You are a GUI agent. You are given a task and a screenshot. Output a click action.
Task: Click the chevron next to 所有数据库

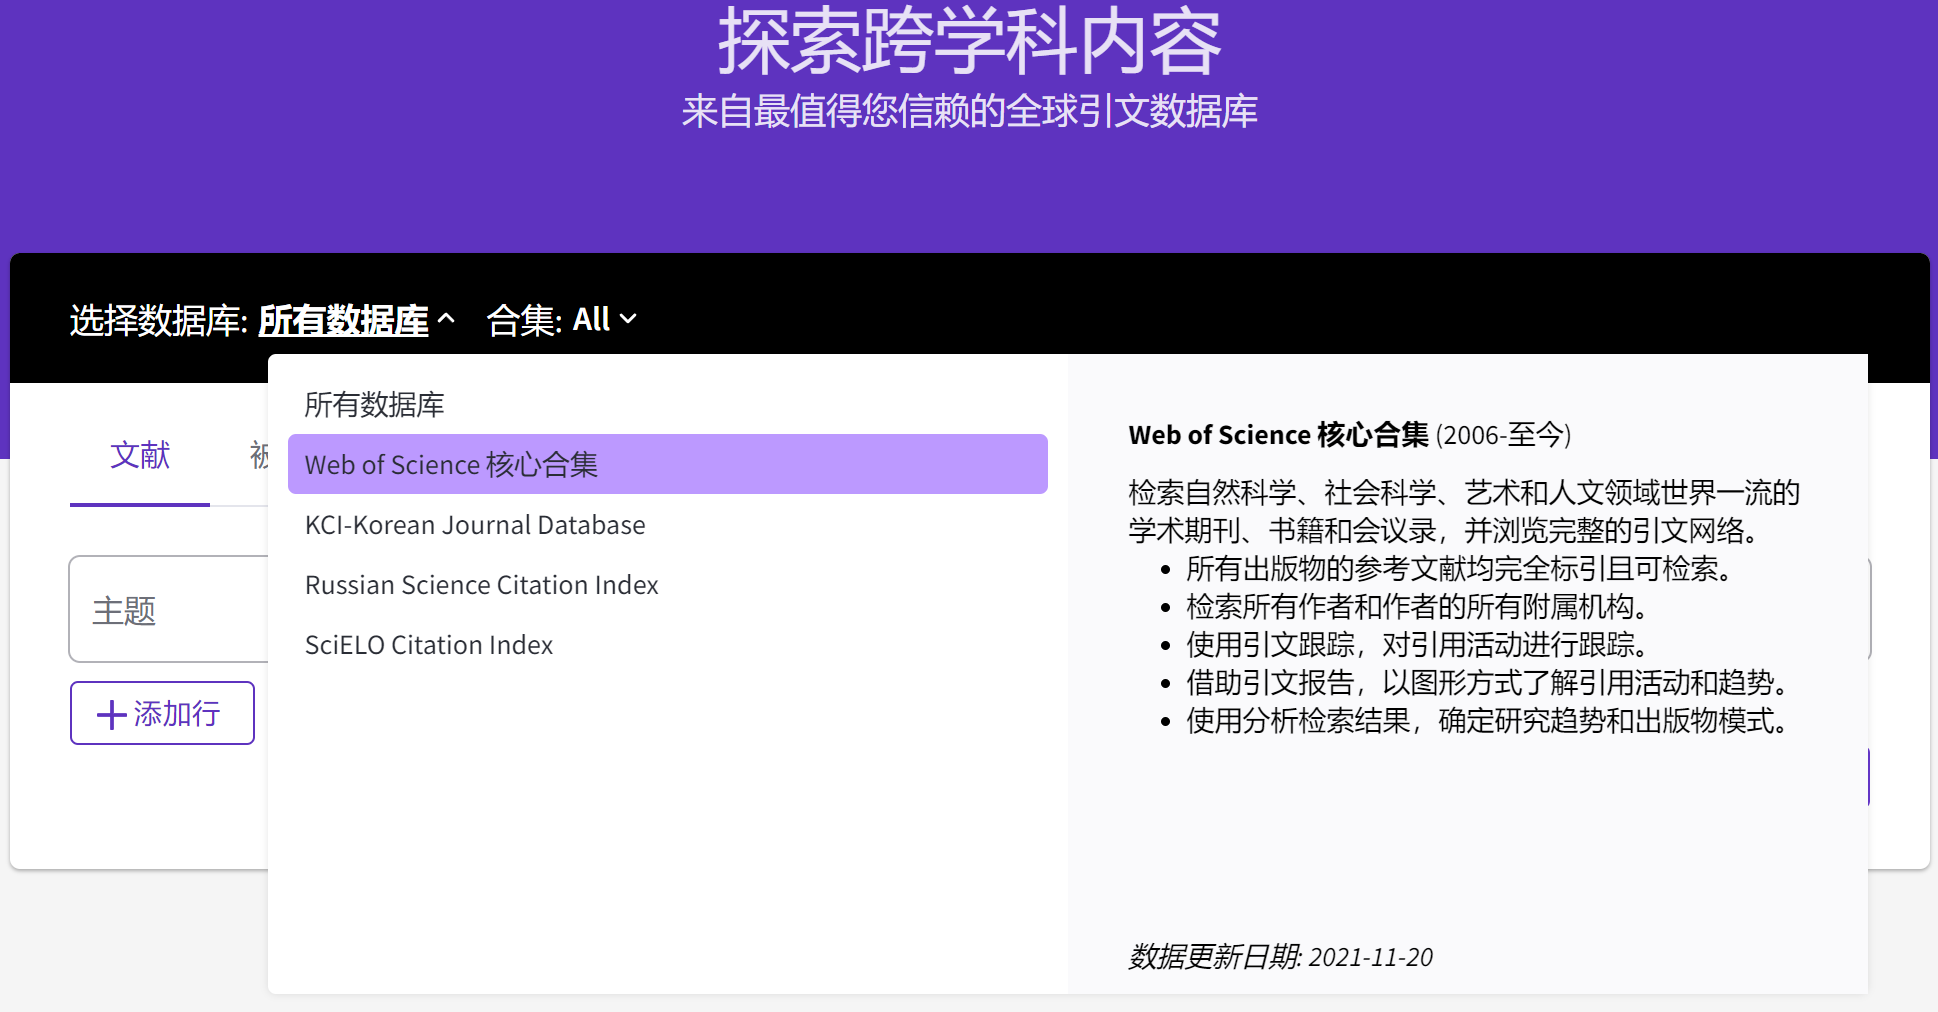click(x=447, y=320)
